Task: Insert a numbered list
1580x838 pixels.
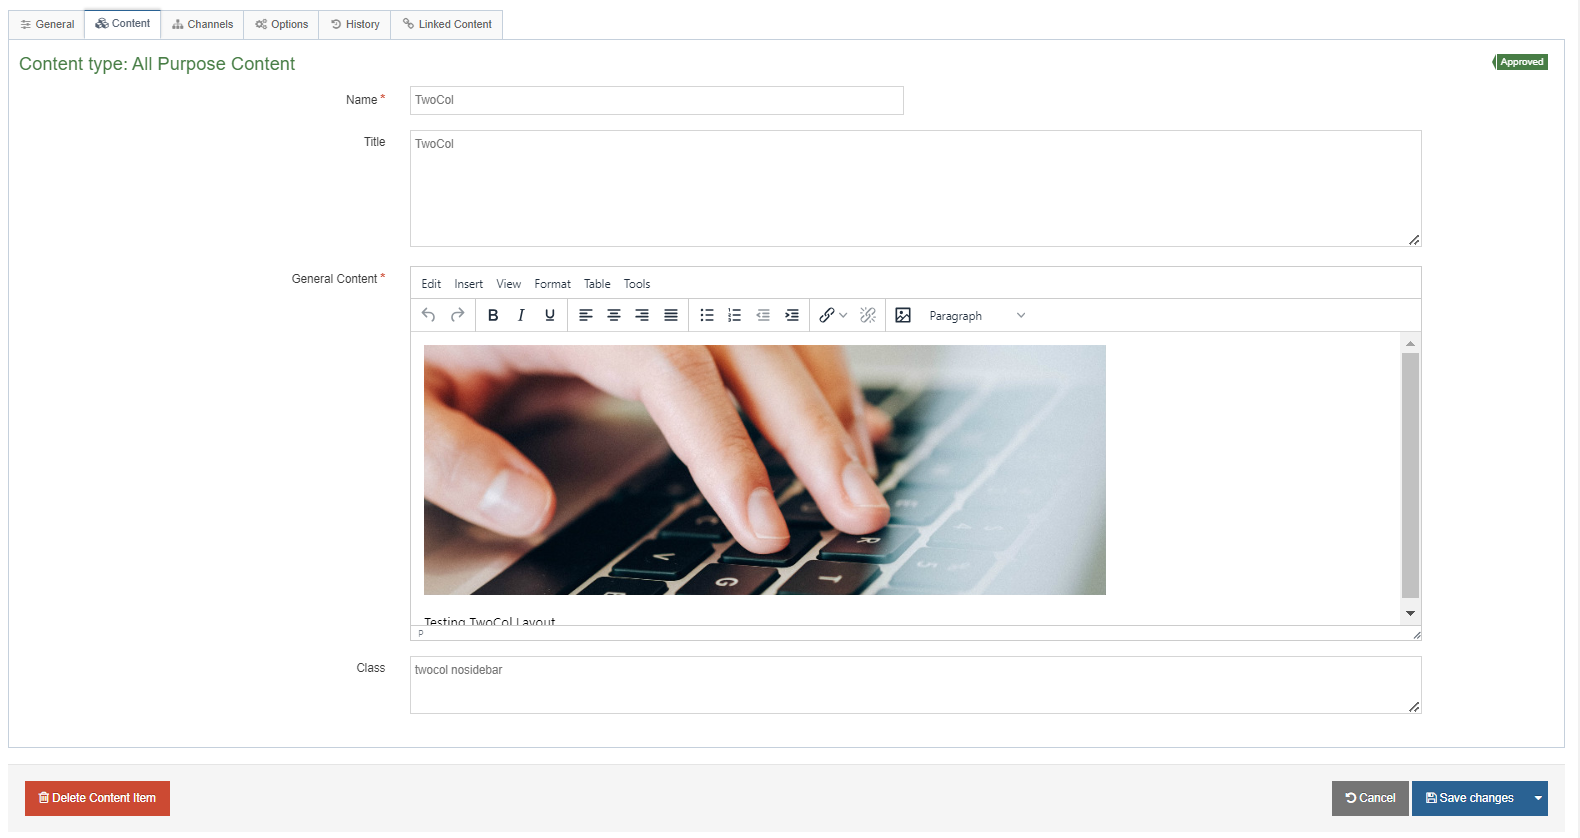Action: 734,315
